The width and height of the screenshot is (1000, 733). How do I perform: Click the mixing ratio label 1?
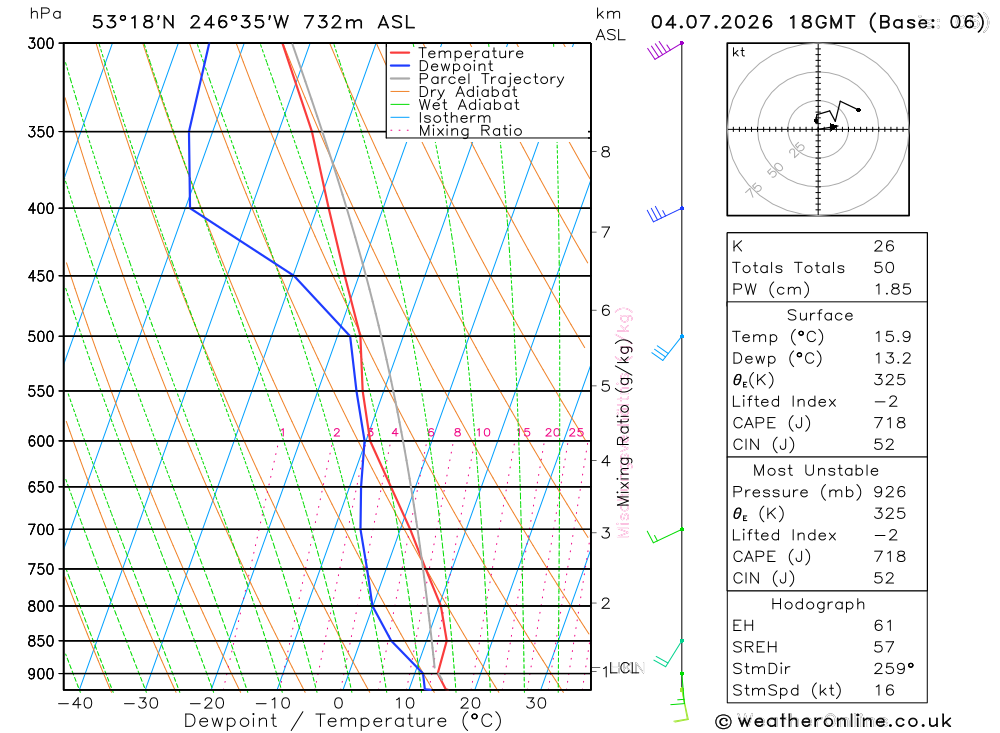tap(283, 433)
